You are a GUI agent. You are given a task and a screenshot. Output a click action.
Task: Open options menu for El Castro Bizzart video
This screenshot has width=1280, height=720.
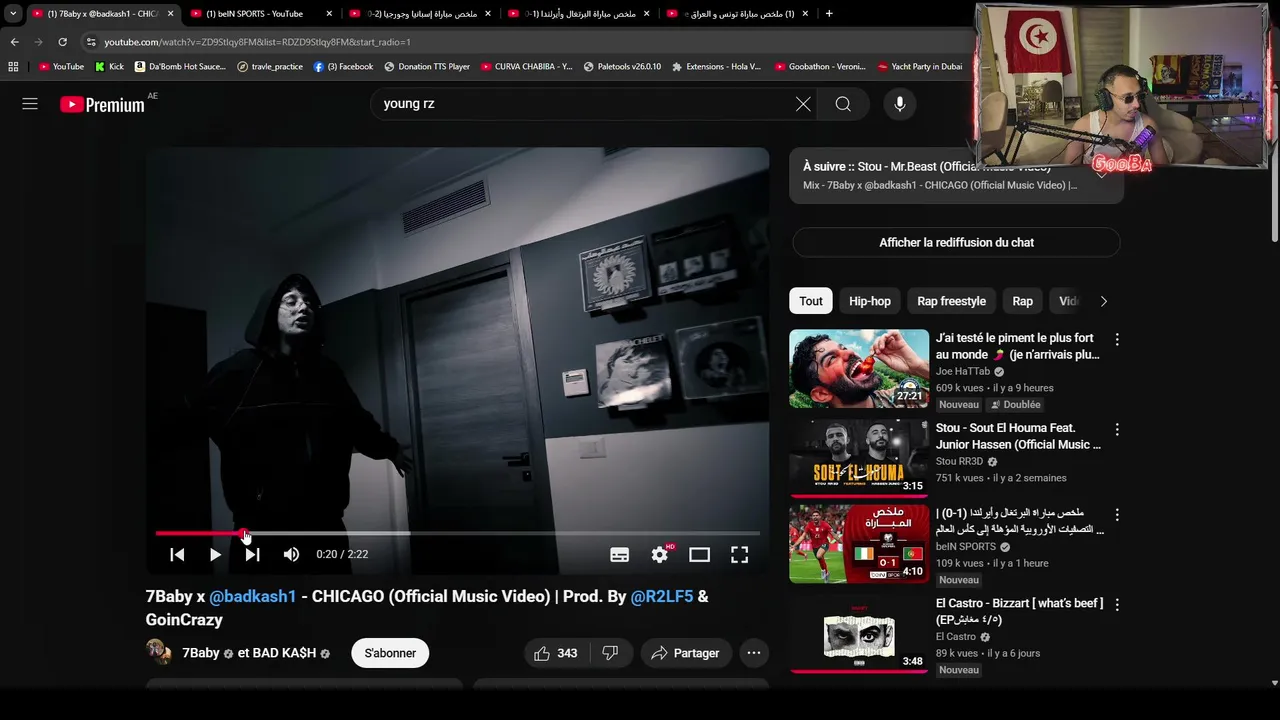click(x=1117, y=605)
